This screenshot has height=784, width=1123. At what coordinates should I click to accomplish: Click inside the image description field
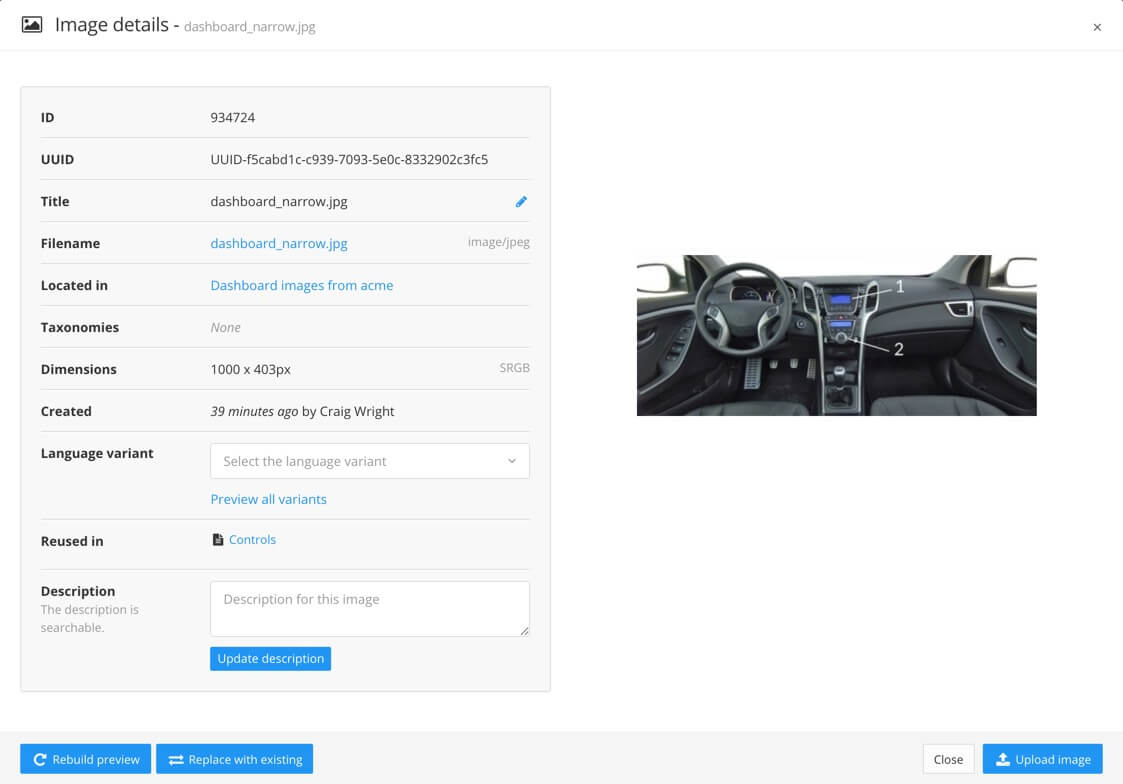pos(369,609)
